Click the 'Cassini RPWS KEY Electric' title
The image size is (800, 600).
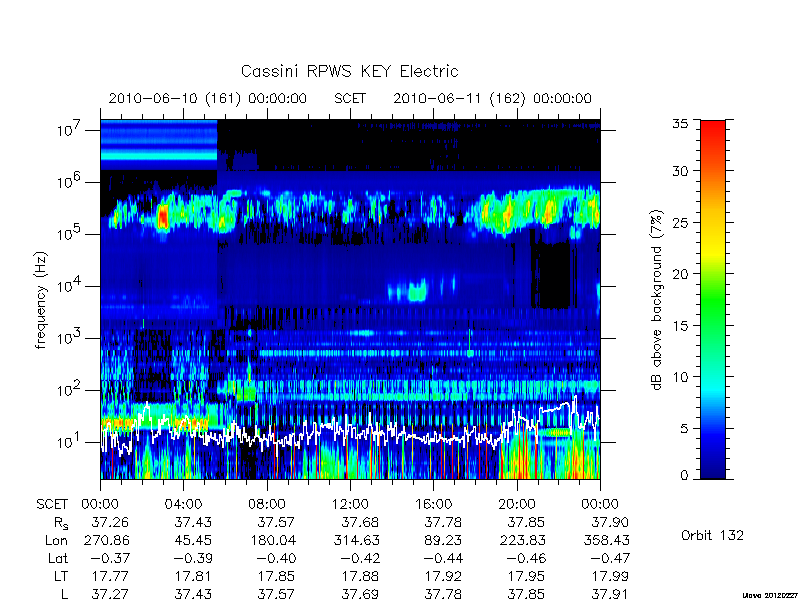(x=349, y=71)
